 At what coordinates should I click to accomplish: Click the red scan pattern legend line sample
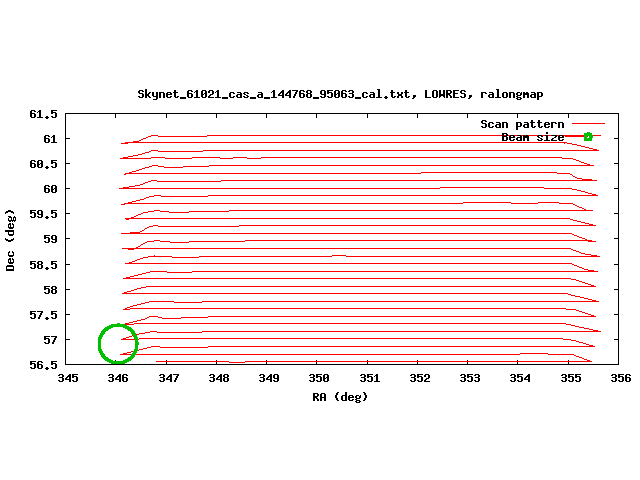pyautogui.click(x=588, y=123)
